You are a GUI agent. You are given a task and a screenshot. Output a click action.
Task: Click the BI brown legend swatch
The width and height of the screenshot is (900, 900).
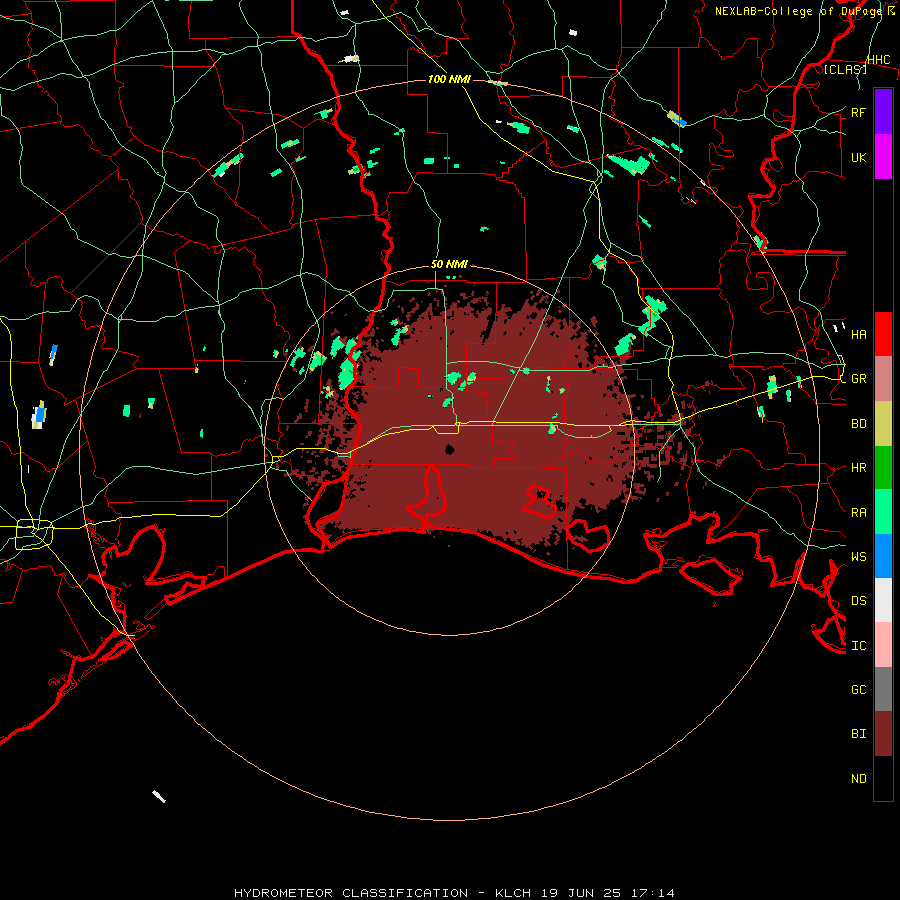coord(883,734)
